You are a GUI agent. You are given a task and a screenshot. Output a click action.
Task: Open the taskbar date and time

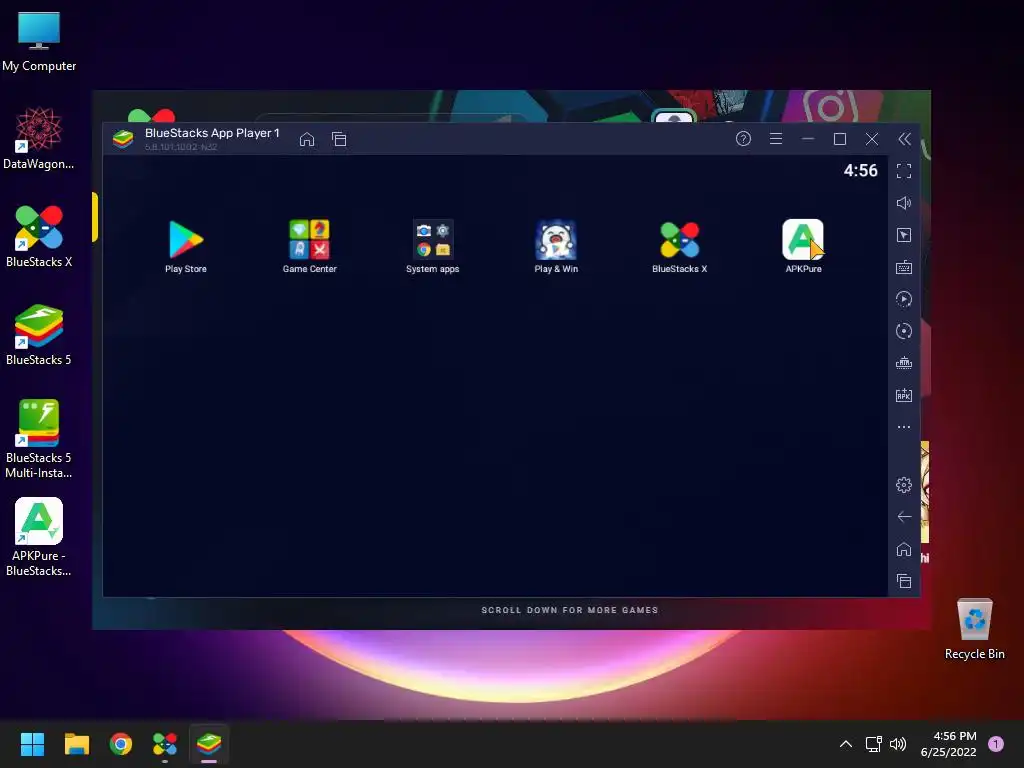[948, 744]
